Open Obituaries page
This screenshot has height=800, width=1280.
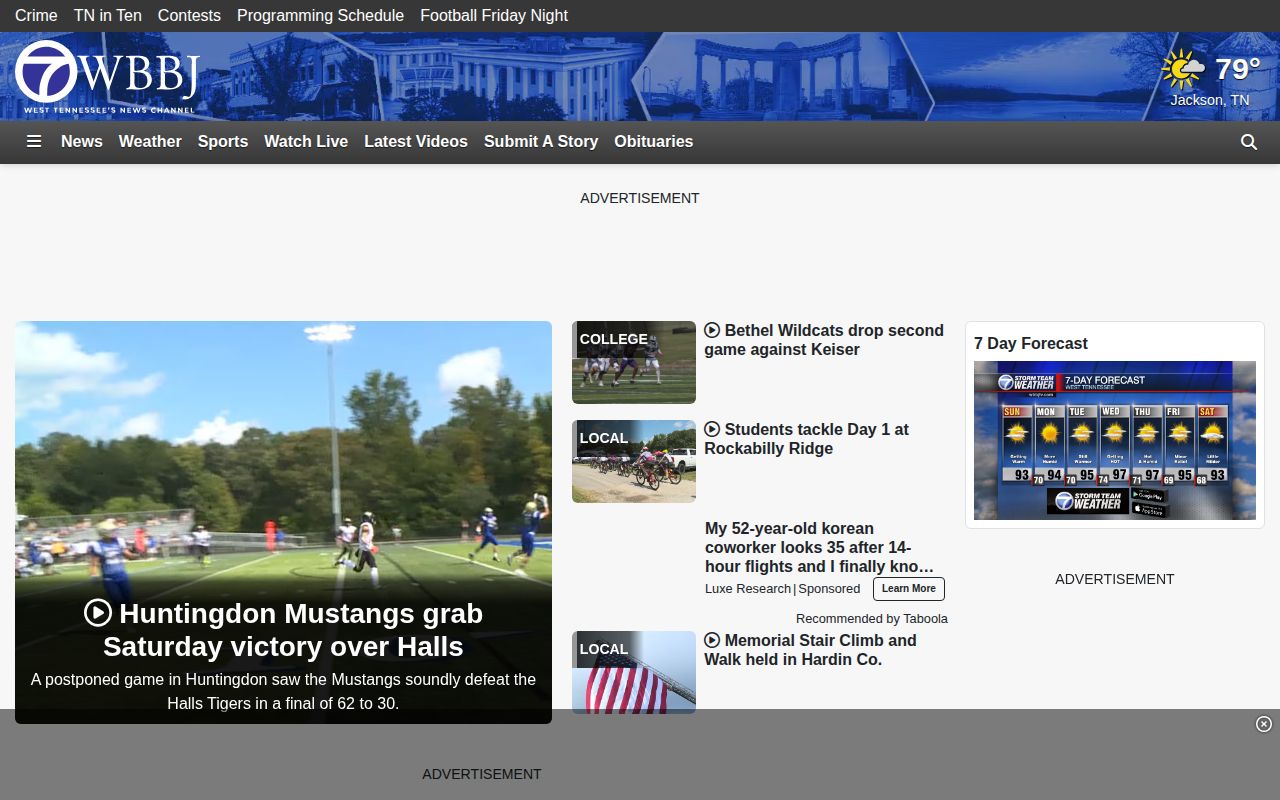[x=654, y=142]
